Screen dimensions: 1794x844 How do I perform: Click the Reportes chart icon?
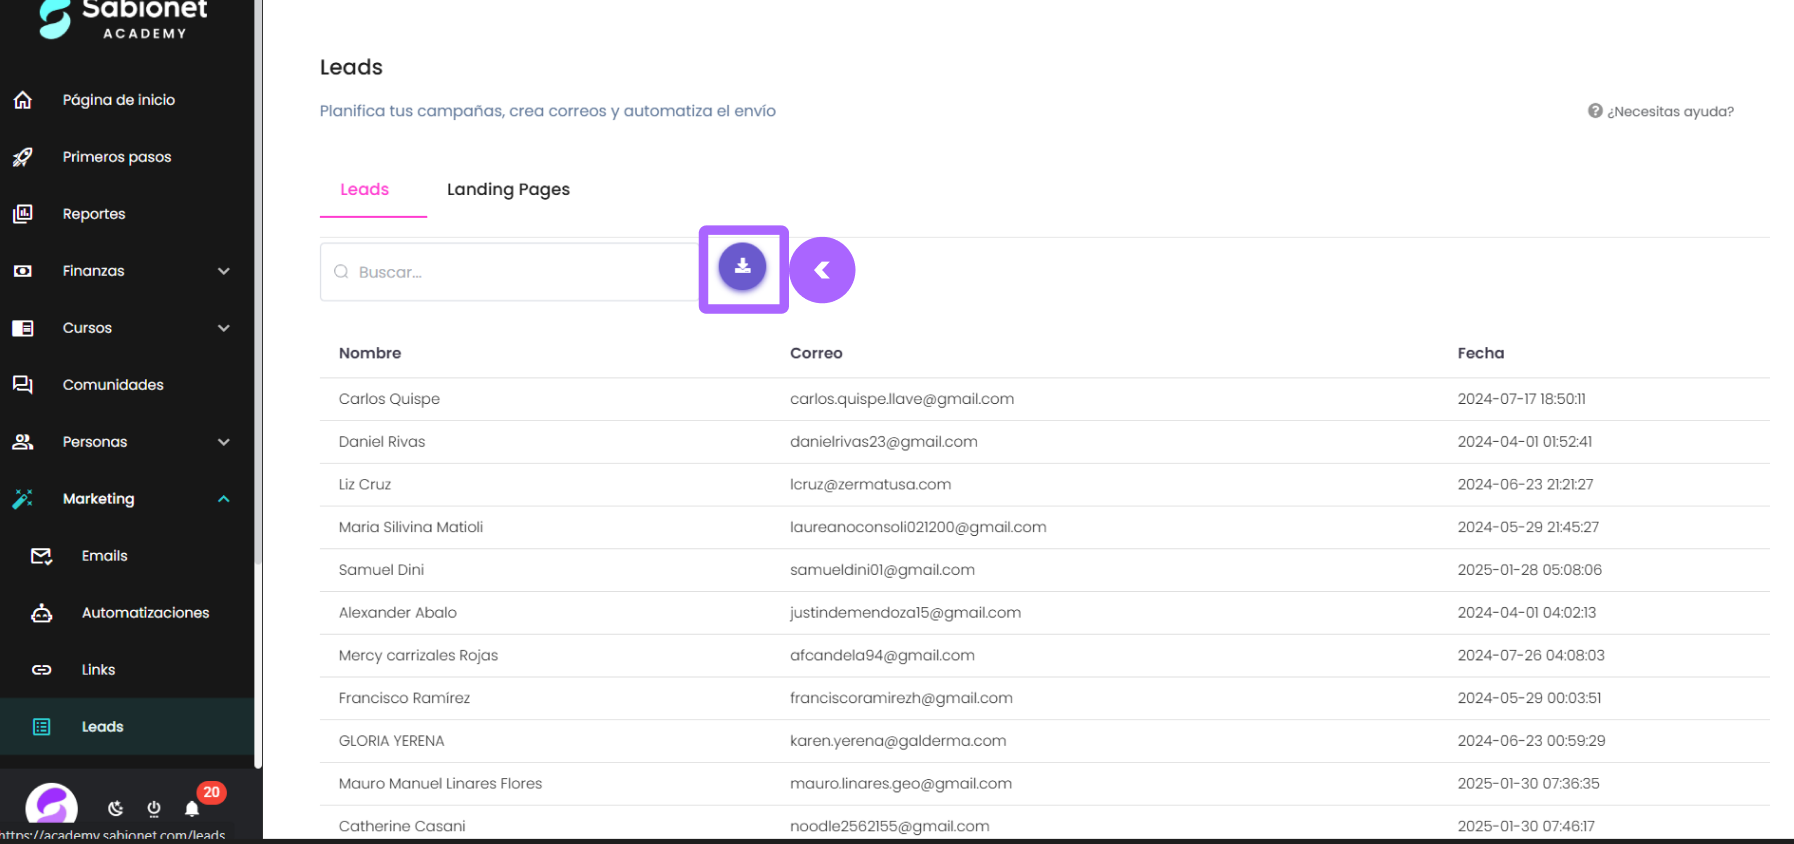[x=23, y=214]
